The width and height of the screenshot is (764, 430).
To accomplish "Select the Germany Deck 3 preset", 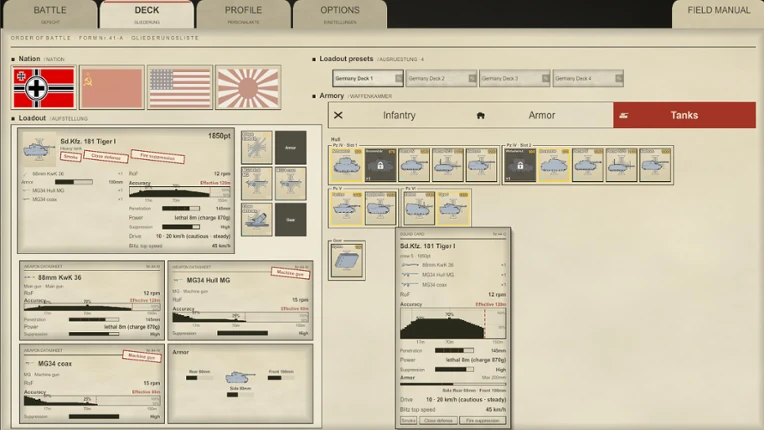I will tap(515, 78).
